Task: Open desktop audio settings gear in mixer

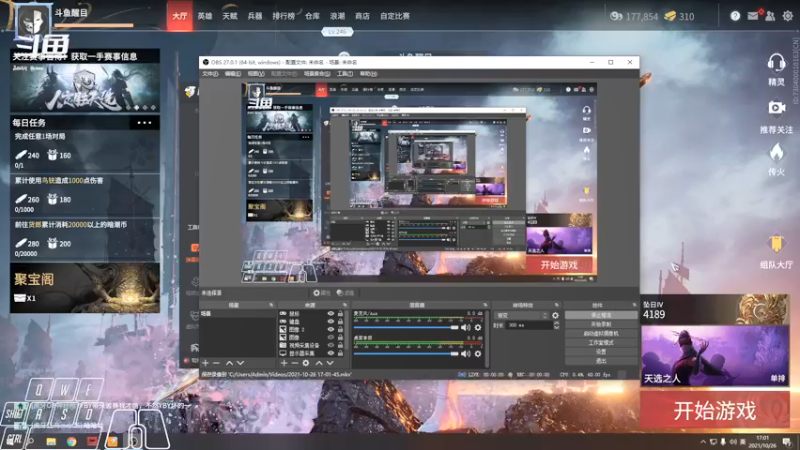Action: pyautogui.click(x=478, y=354)
